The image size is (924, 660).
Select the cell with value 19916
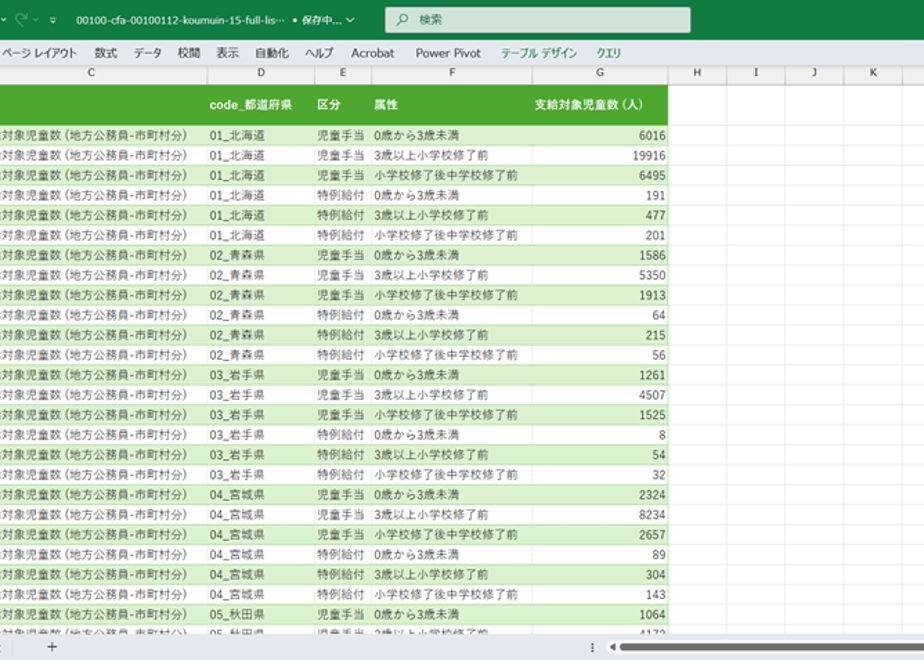[600, 156]
